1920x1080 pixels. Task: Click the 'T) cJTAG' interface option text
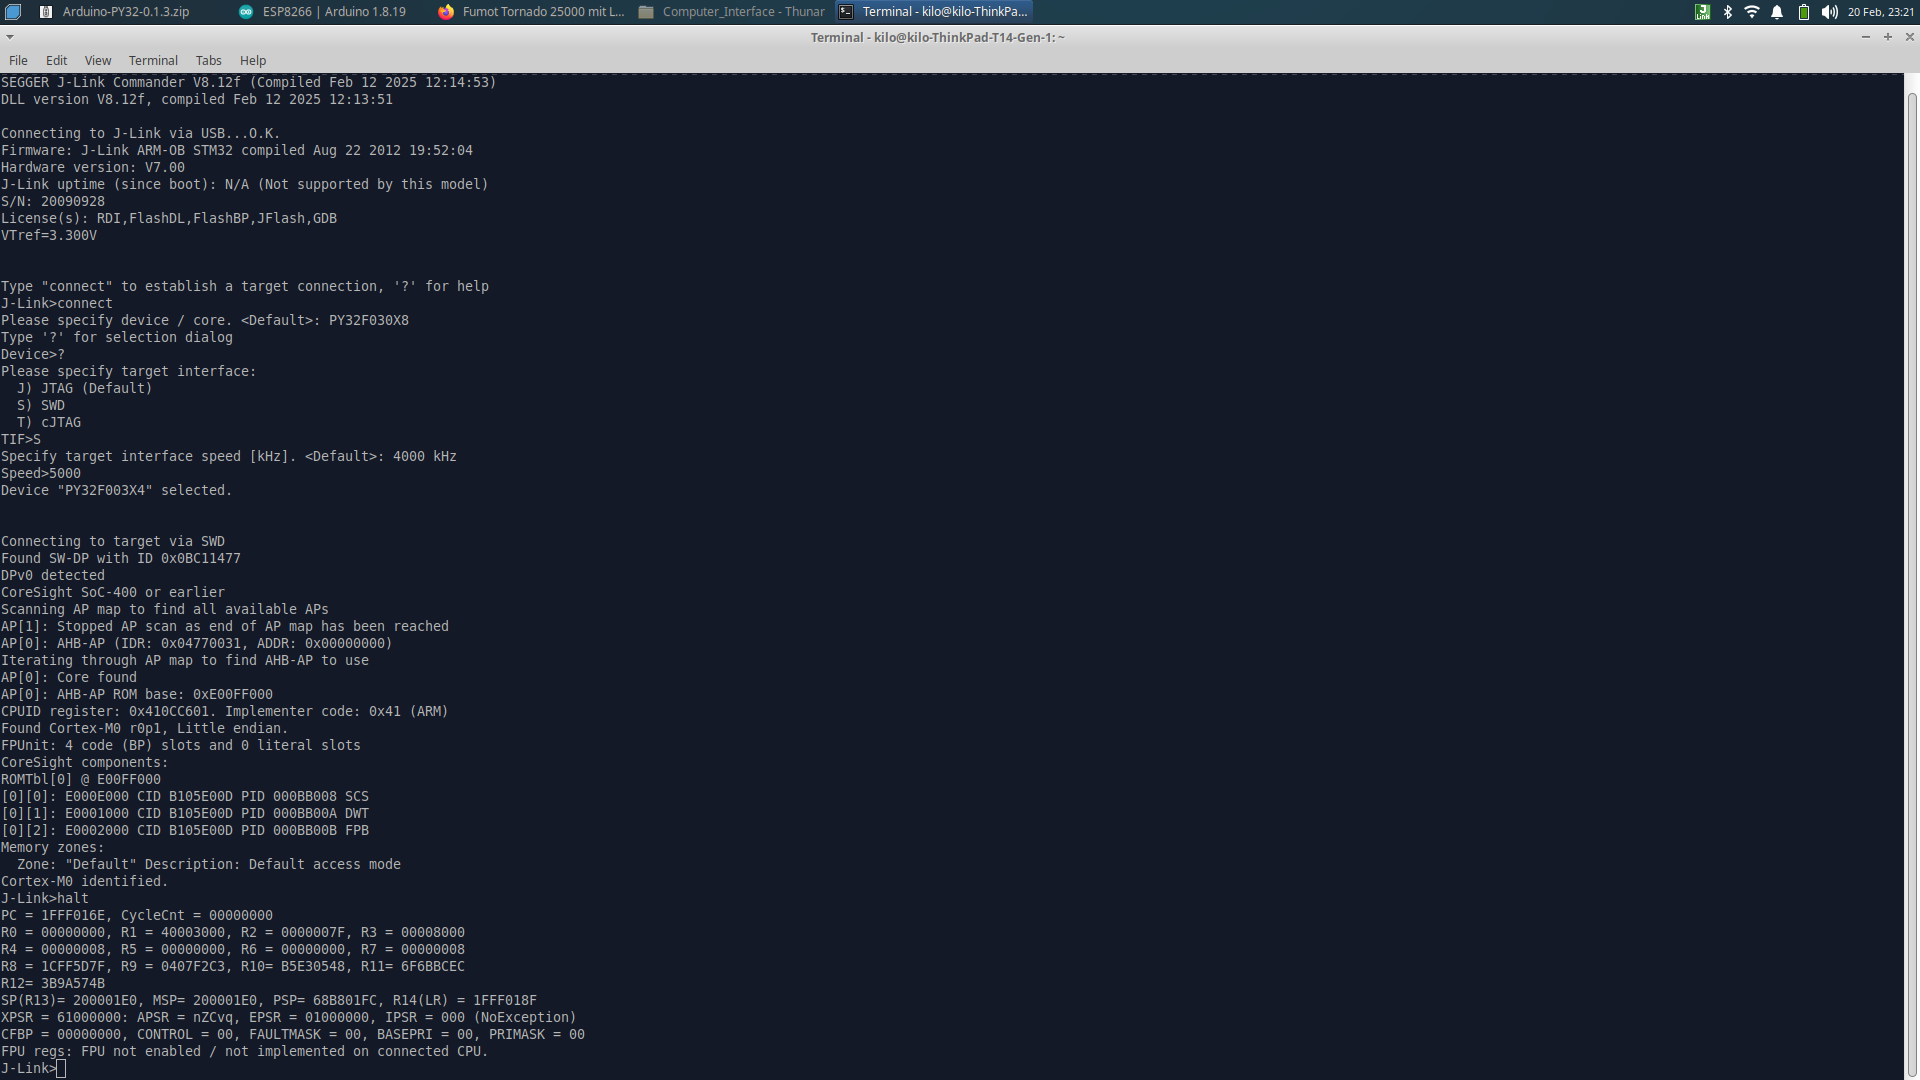click(x=49, y=422)
